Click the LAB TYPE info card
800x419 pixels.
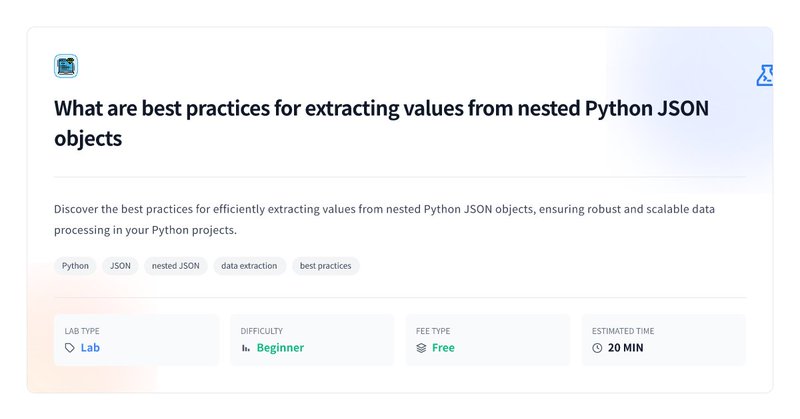136,340
